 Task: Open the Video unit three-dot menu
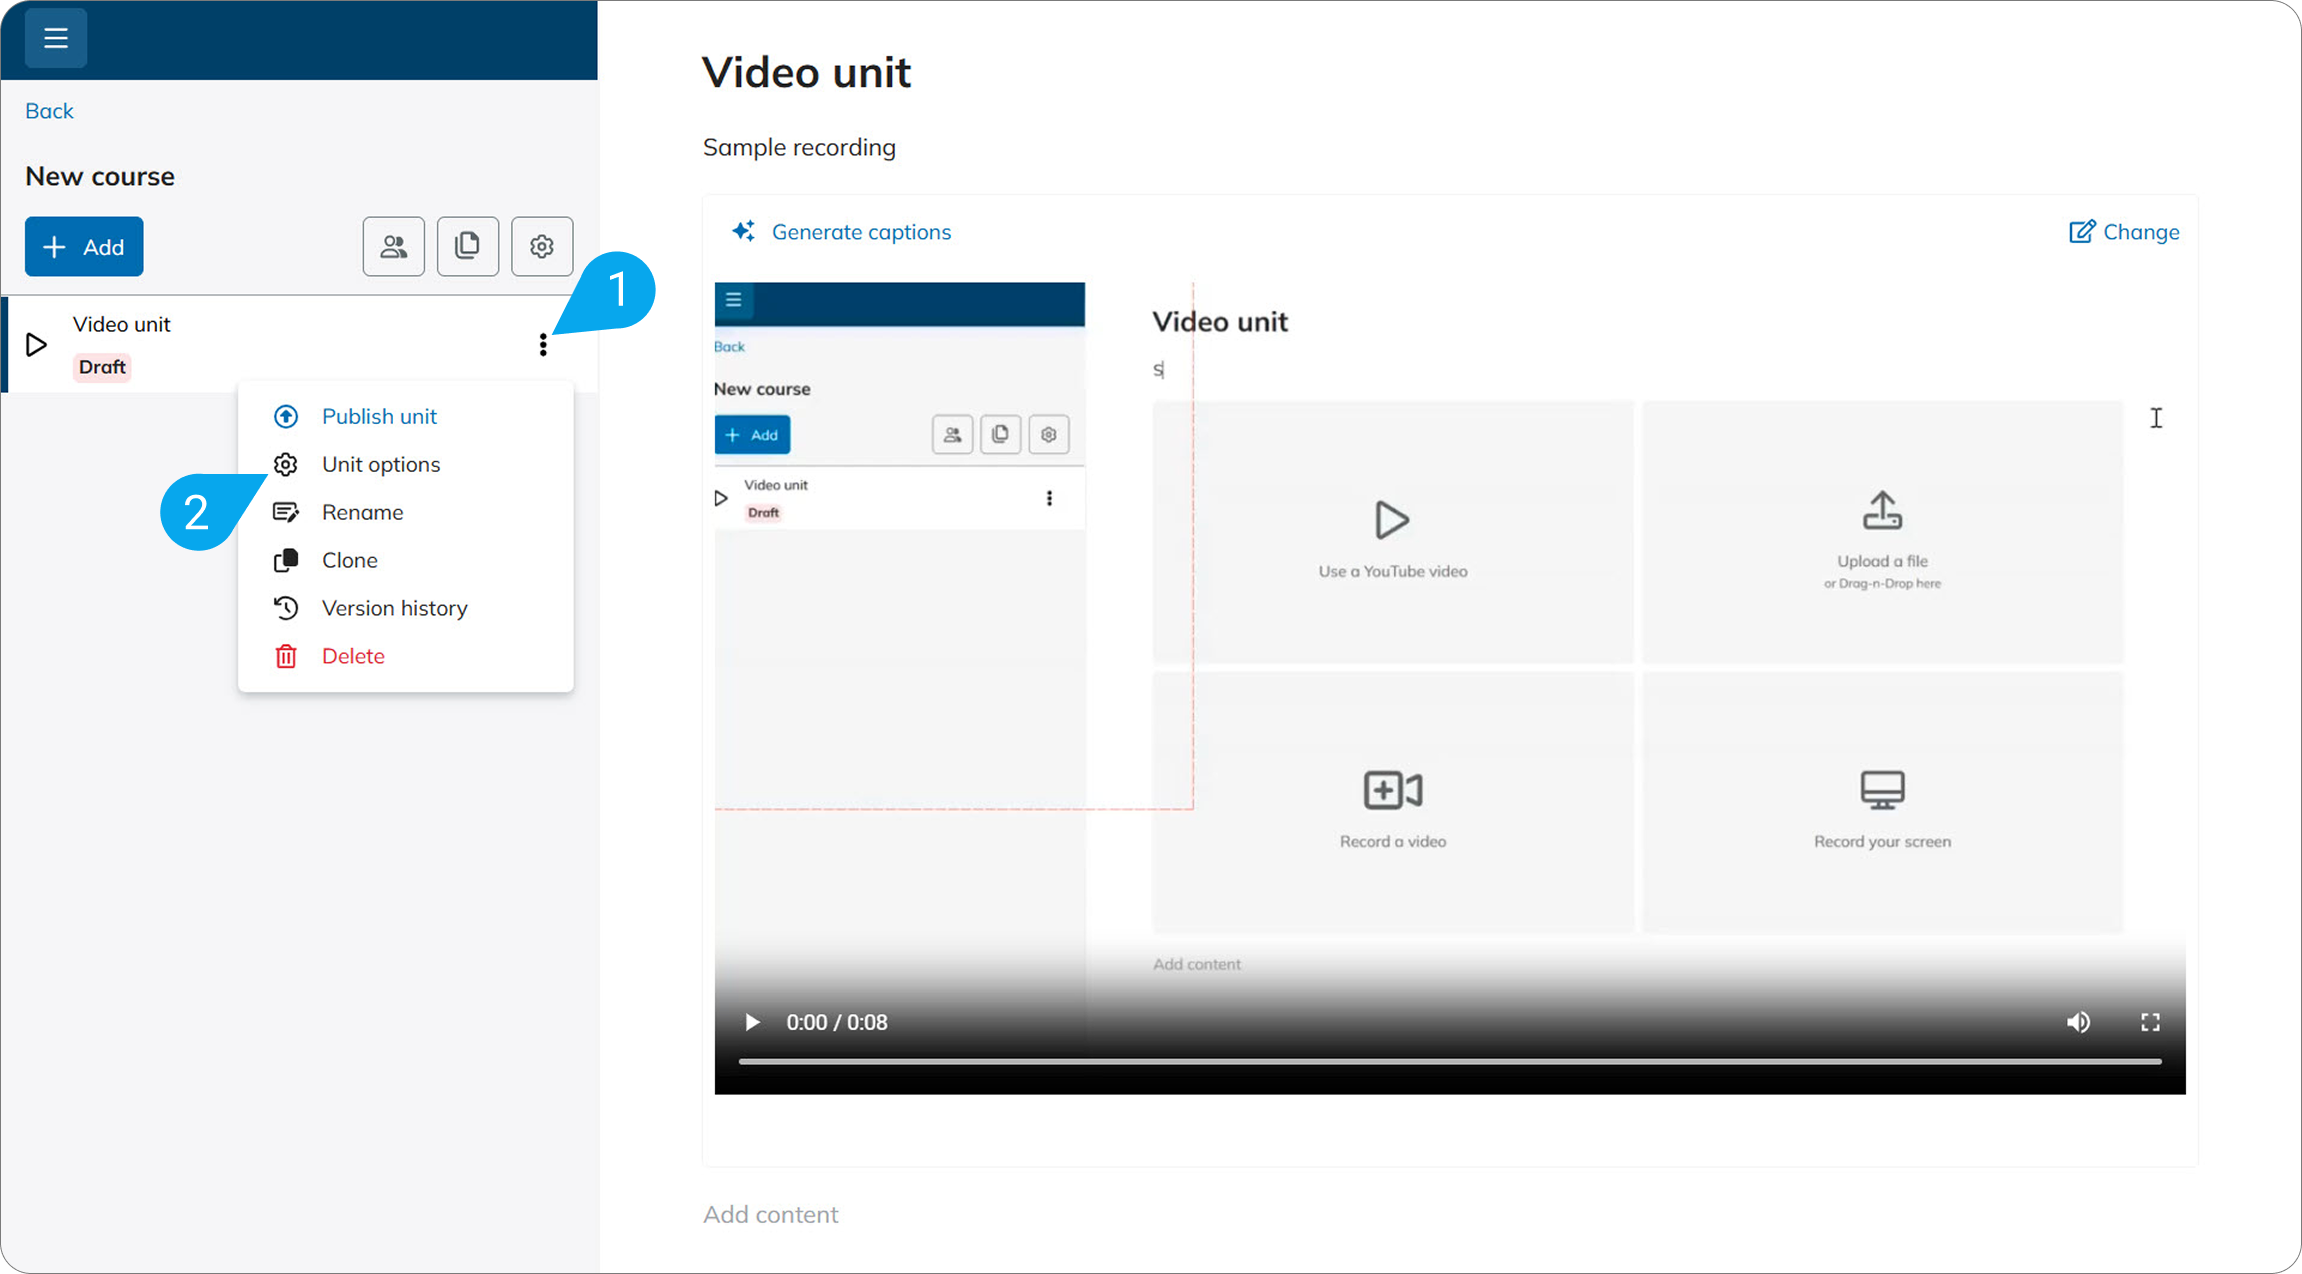[x=543, y=345]
